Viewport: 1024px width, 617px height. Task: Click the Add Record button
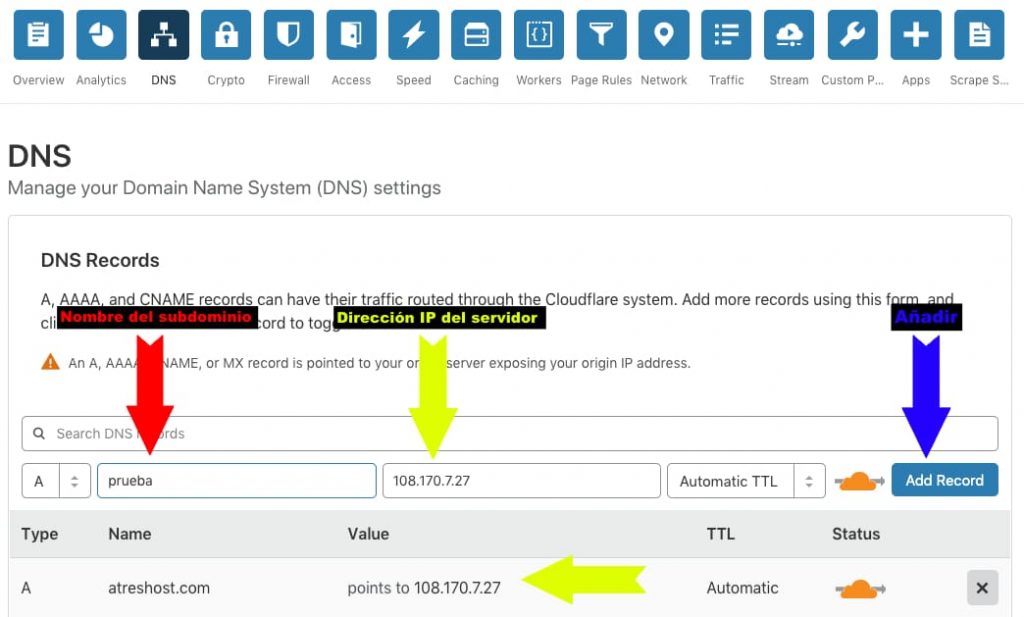point(945,480)
